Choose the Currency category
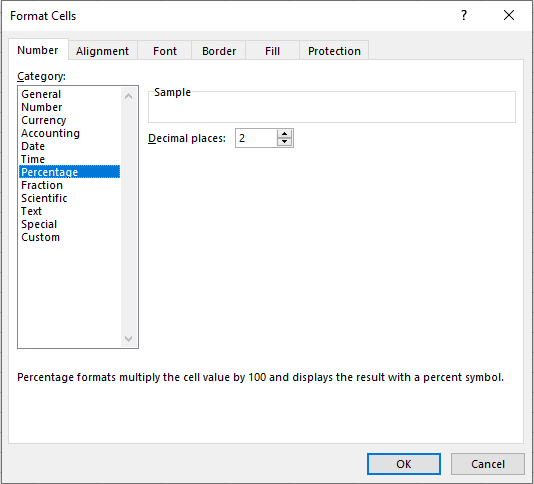Screen dimensions: 534x484 44,120
